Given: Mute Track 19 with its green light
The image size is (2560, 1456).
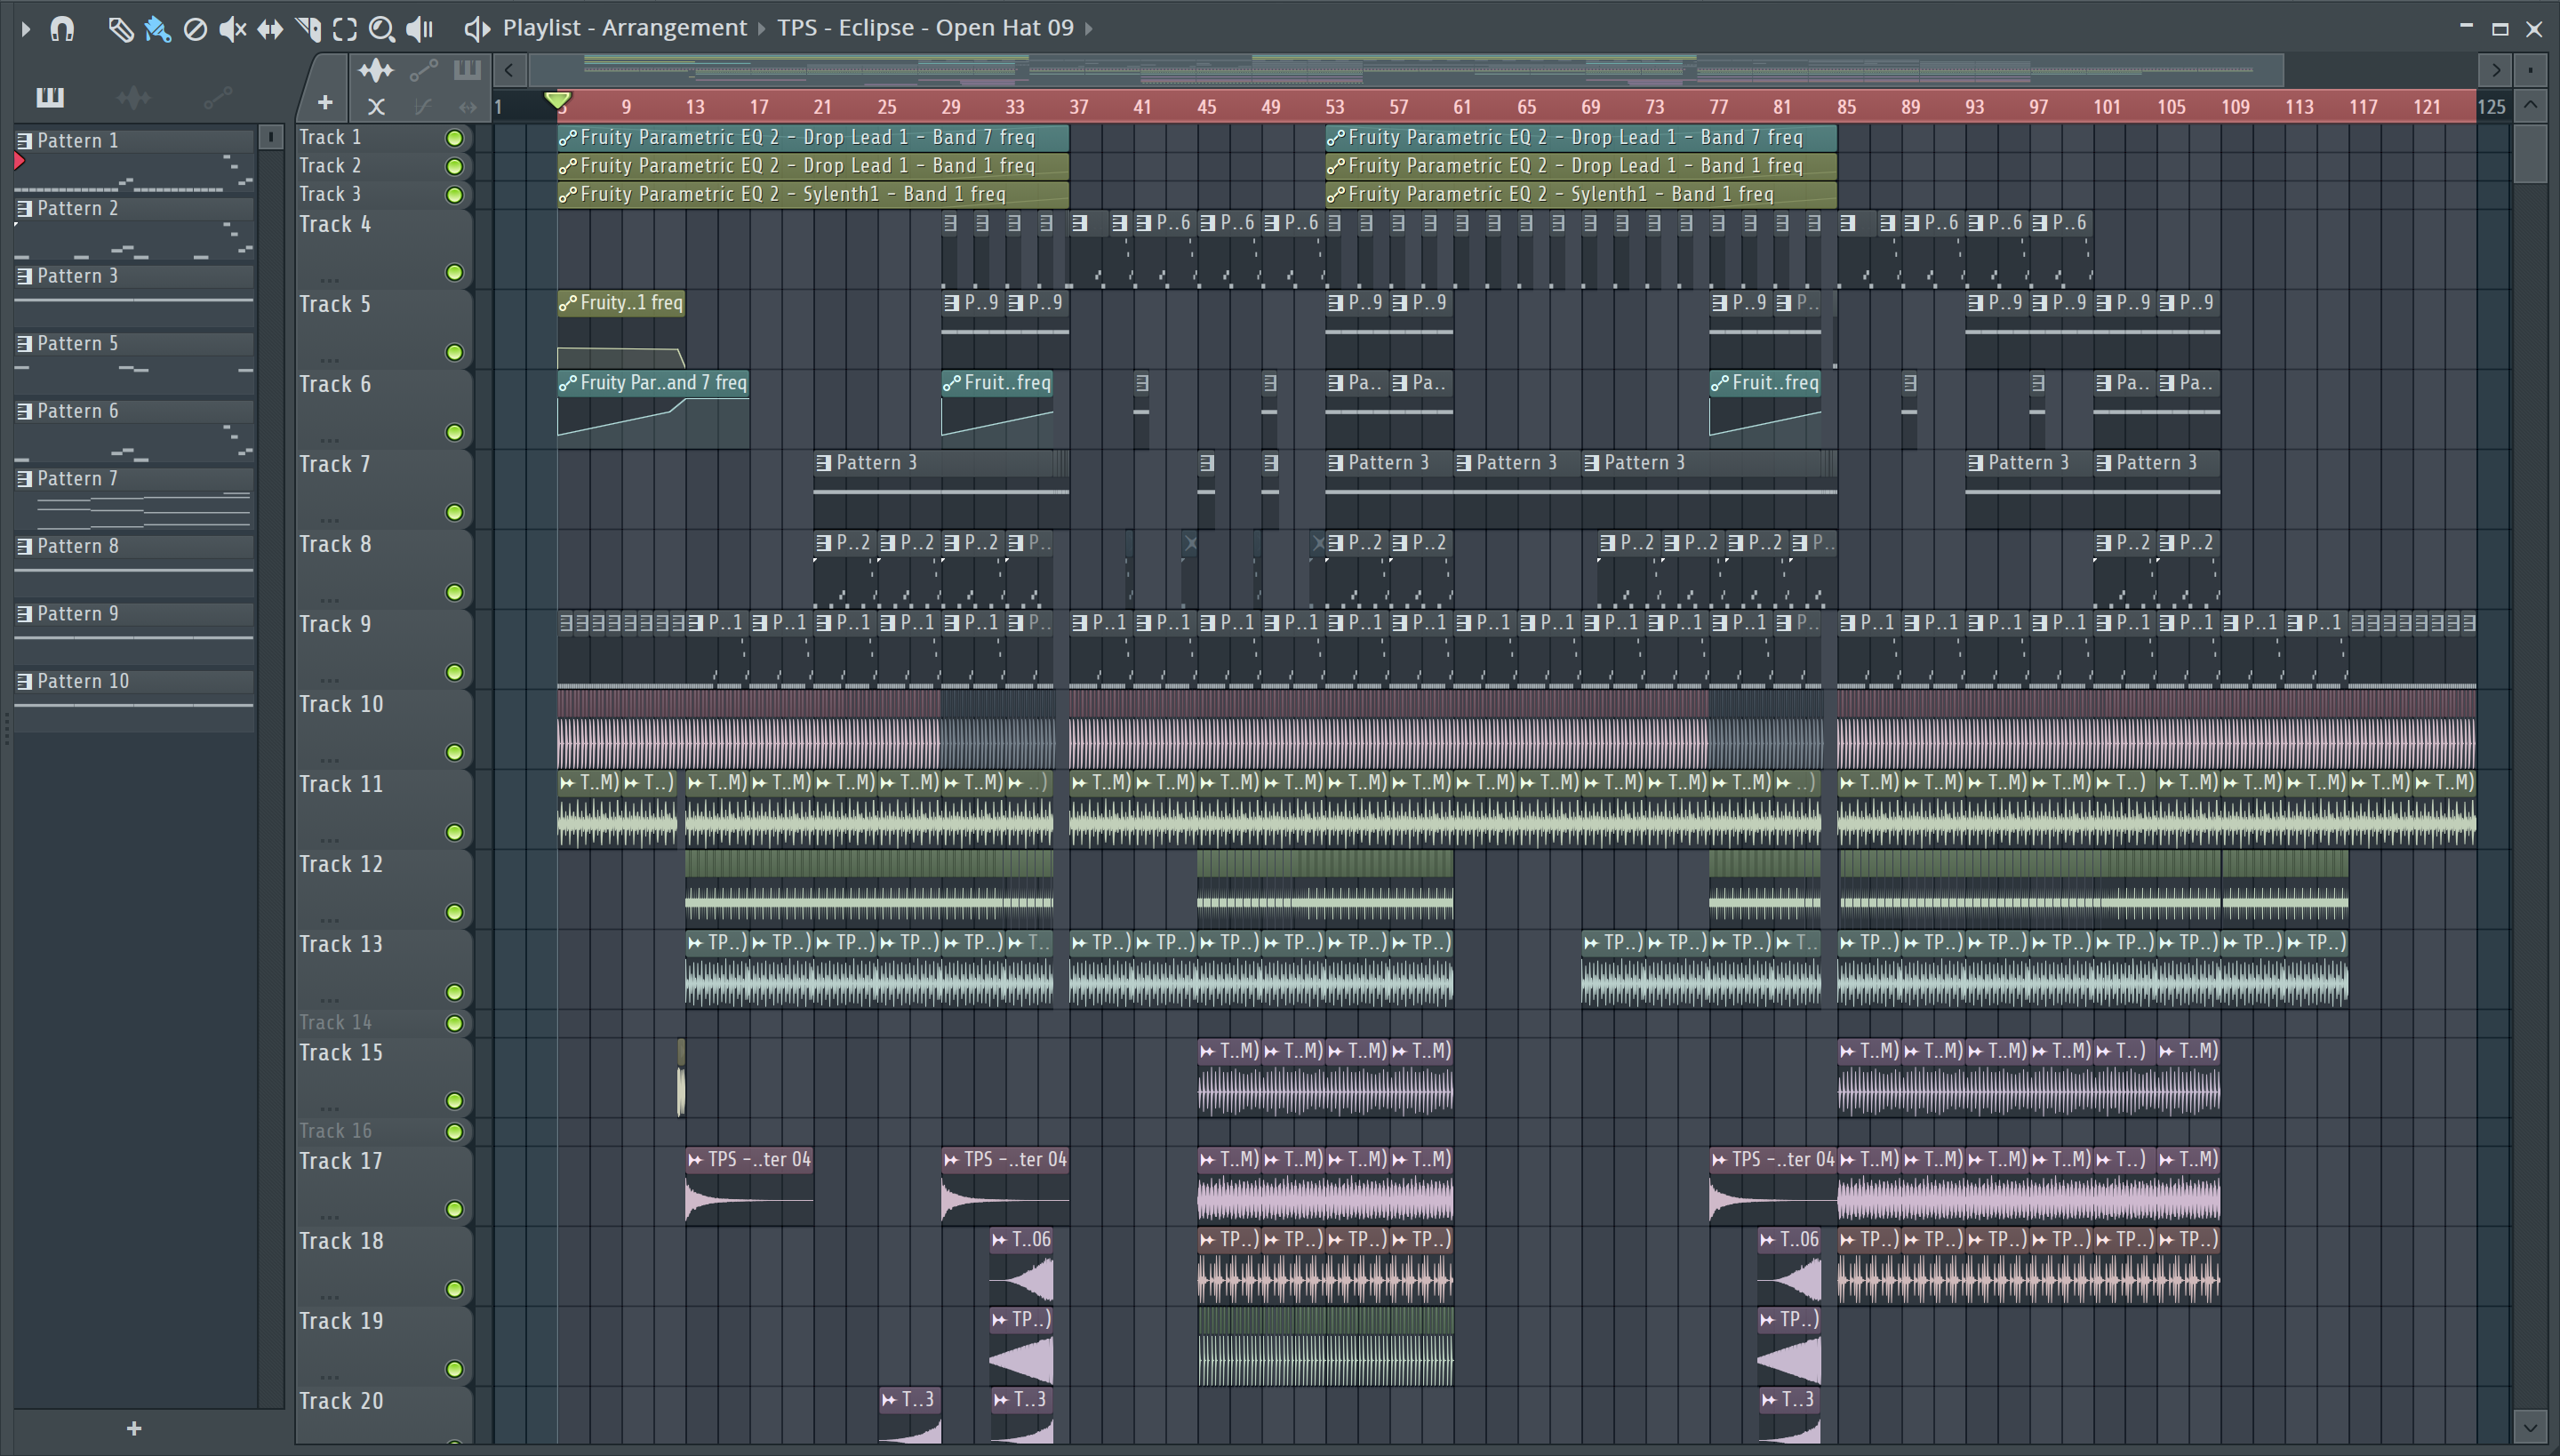Looking at the screenshot, I should 454,1370.
